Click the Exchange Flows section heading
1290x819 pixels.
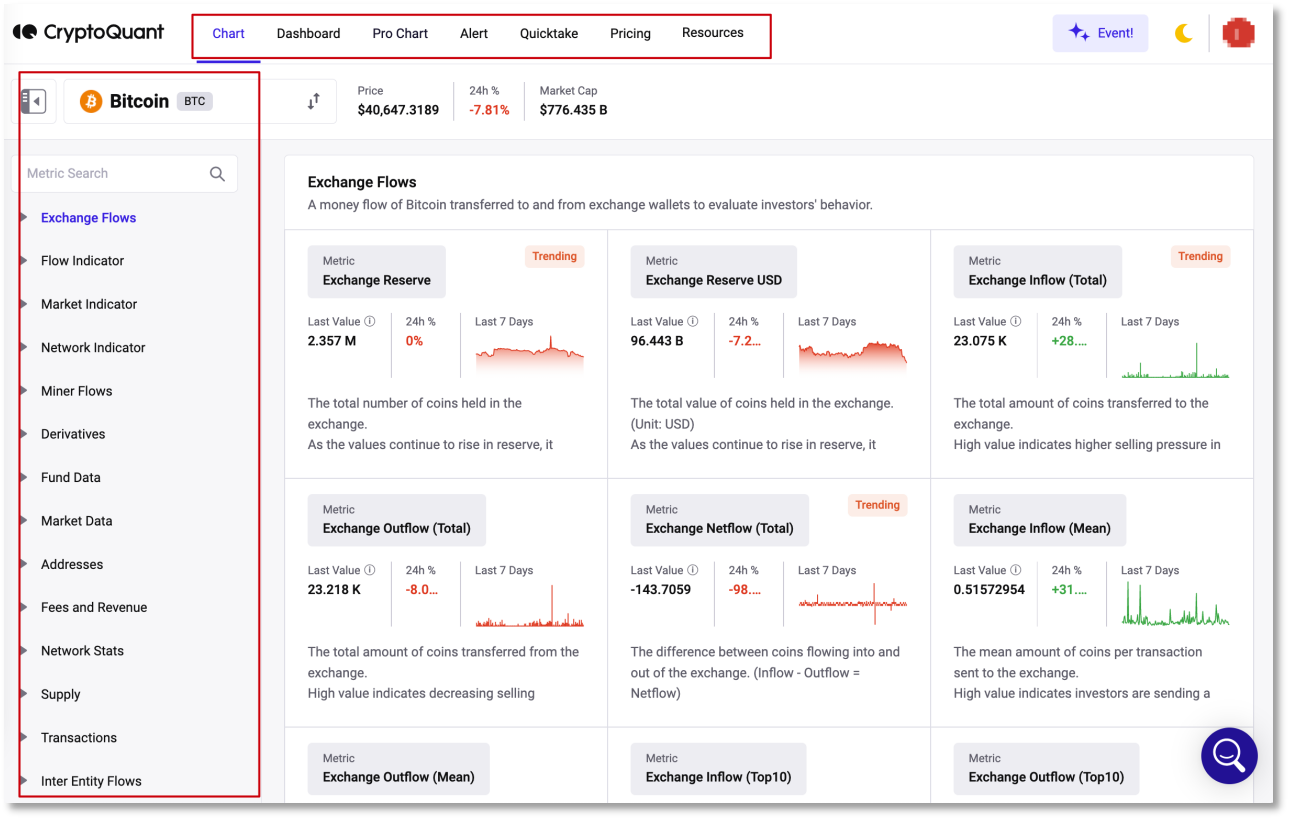(x=362, y=182)
